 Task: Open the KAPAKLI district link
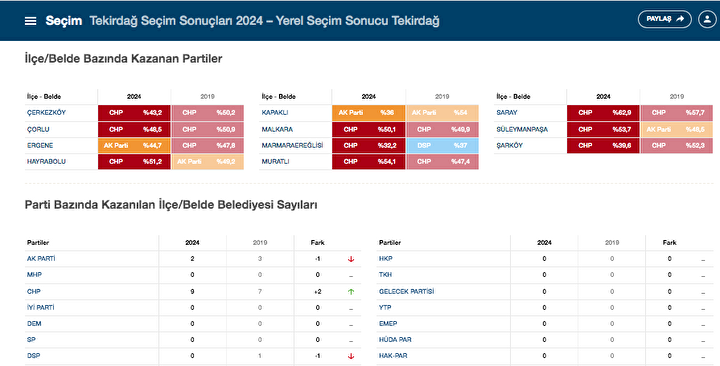275,113
